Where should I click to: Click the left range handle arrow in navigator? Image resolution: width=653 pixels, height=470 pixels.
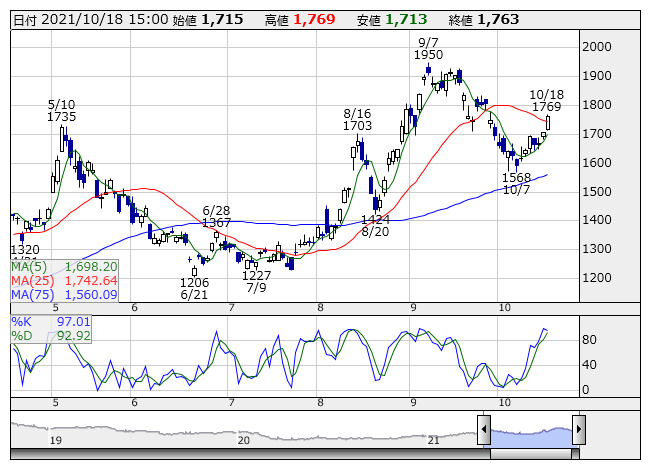point(484,432)
